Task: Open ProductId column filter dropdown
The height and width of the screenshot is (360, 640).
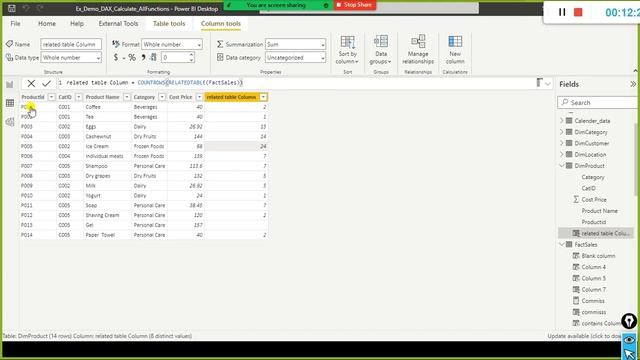Action: click(51, 97)
